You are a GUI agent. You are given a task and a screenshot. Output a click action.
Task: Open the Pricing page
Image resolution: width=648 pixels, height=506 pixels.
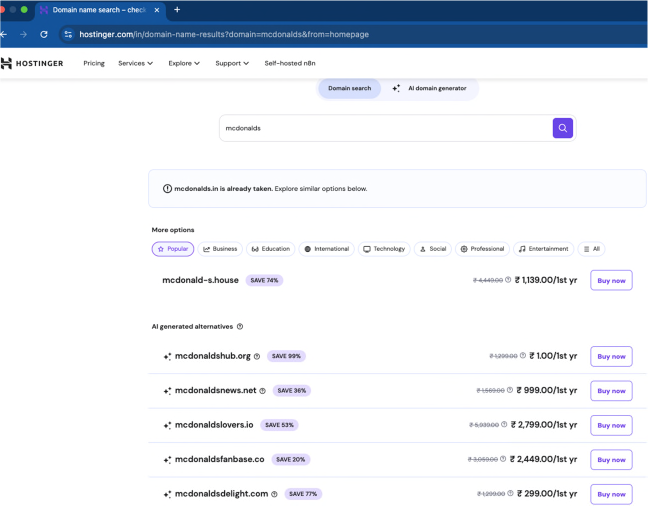94,63
